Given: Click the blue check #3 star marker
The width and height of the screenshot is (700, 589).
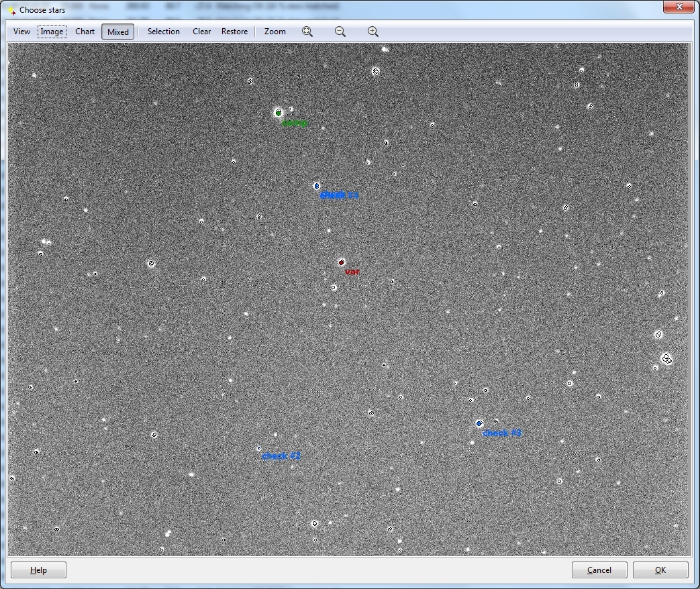Looking at the screenshot, I should click(480, 424).
